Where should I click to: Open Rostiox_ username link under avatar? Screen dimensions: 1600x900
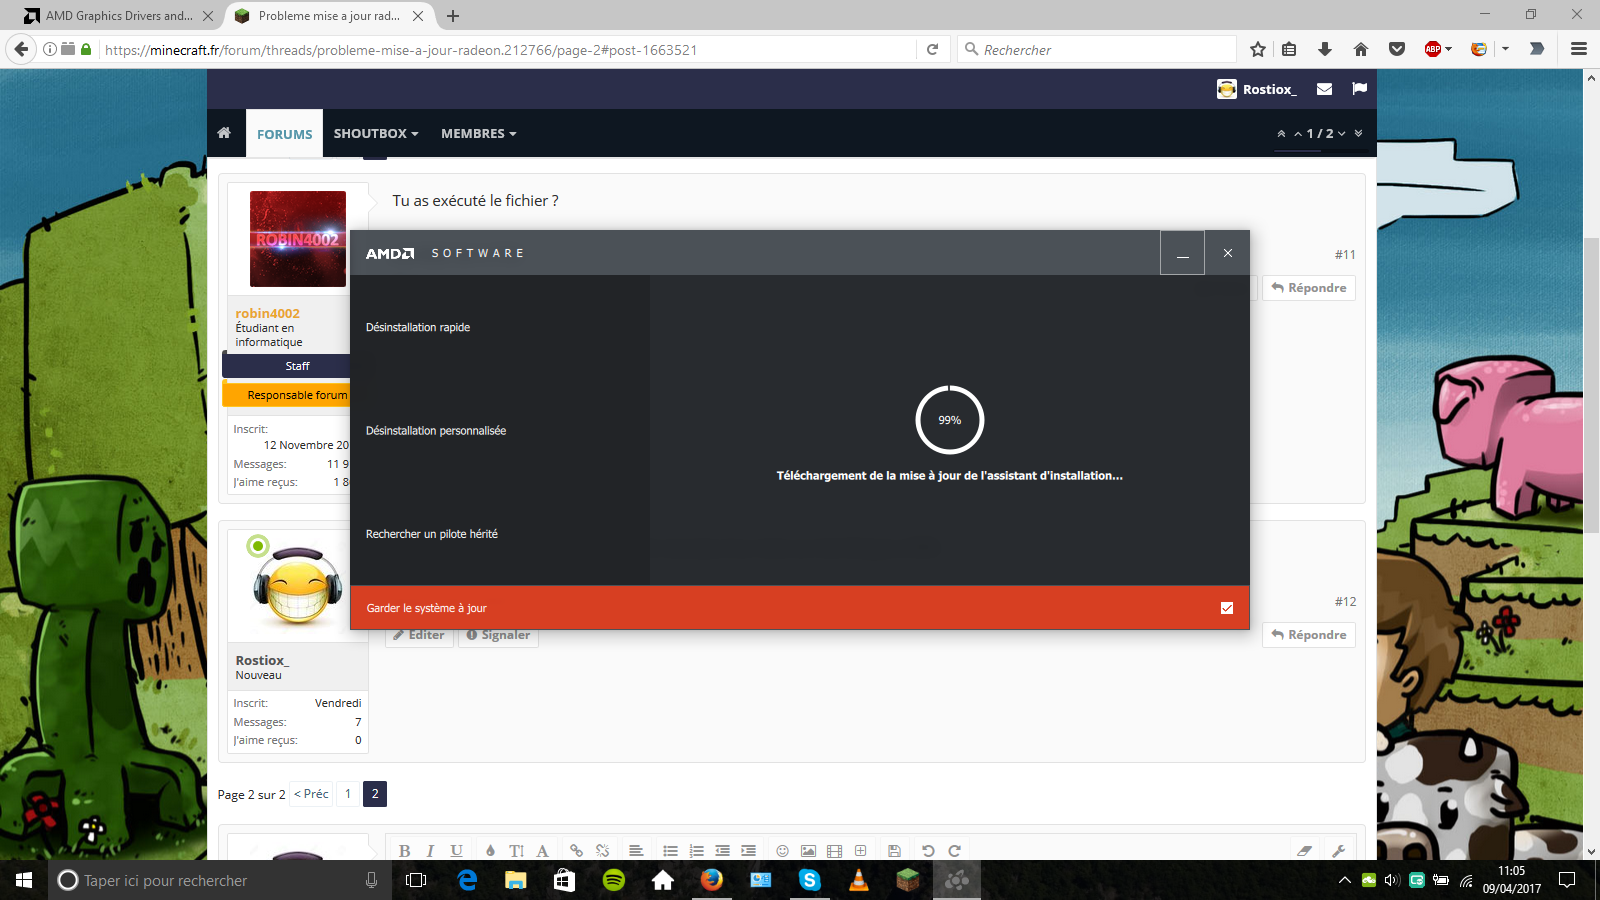coord(262,660)
